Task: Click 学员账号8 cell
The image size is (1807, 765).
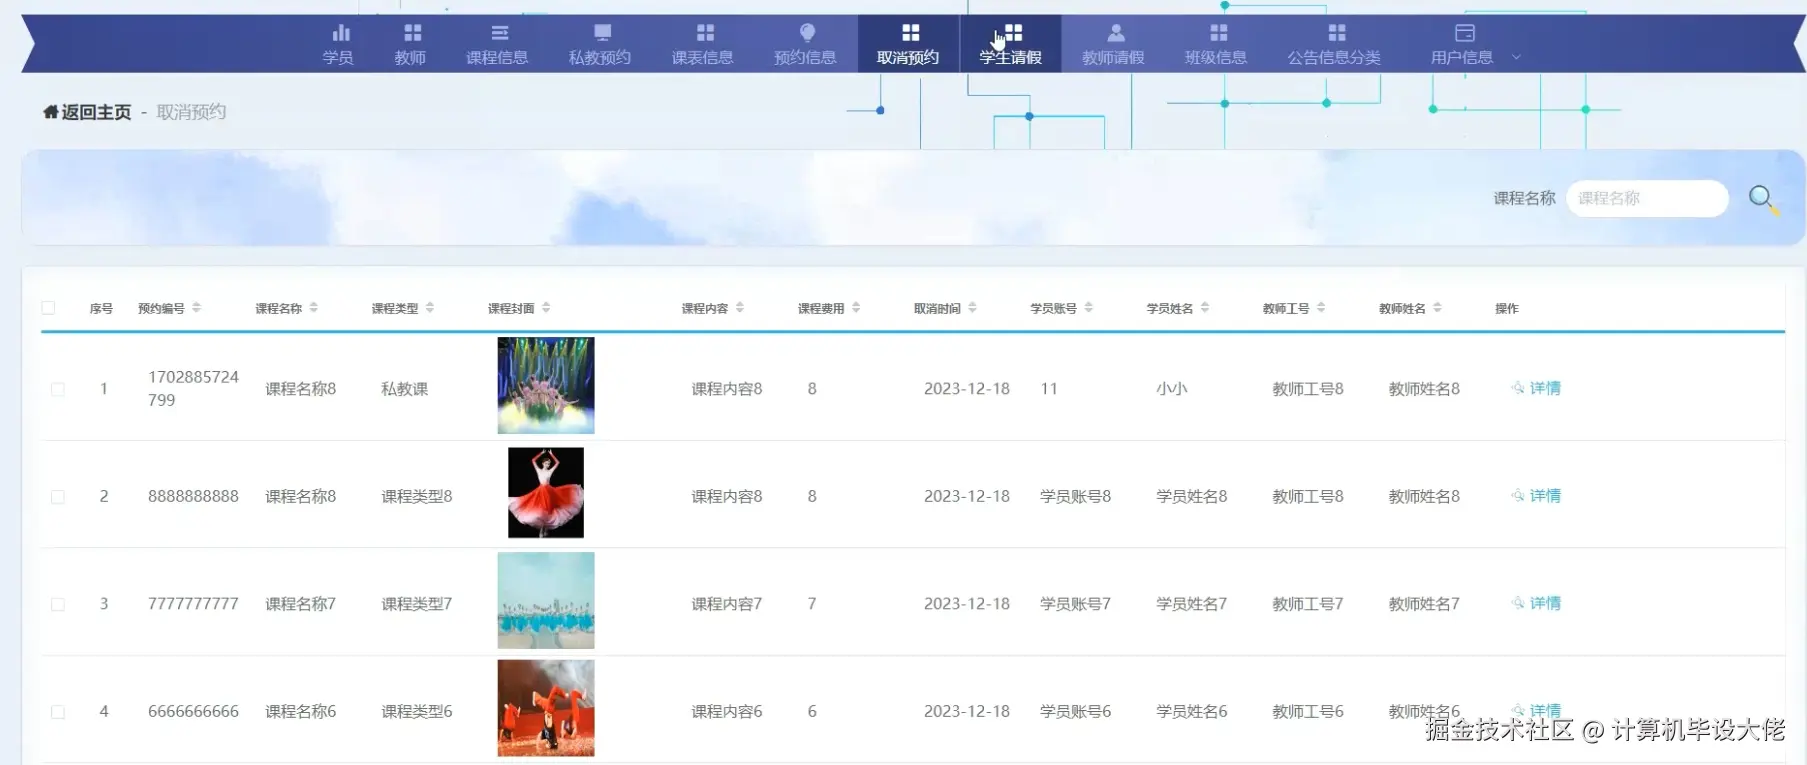Action: [1076, 497]
